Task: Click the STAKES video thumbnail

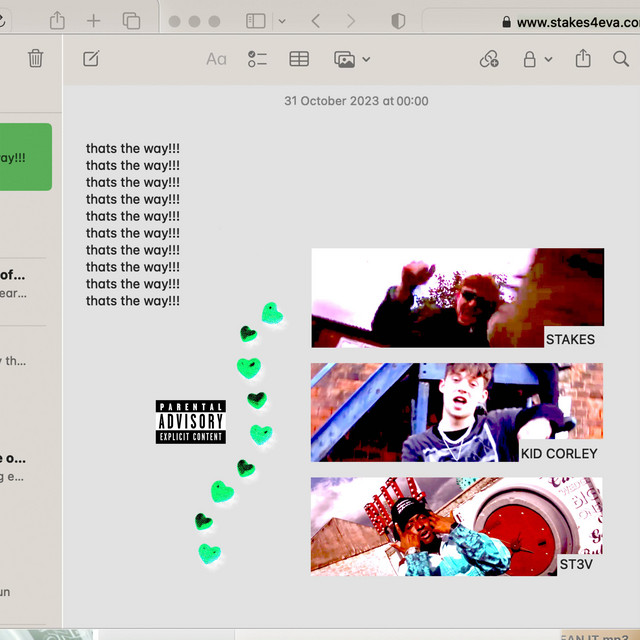Action: (457, 297)
